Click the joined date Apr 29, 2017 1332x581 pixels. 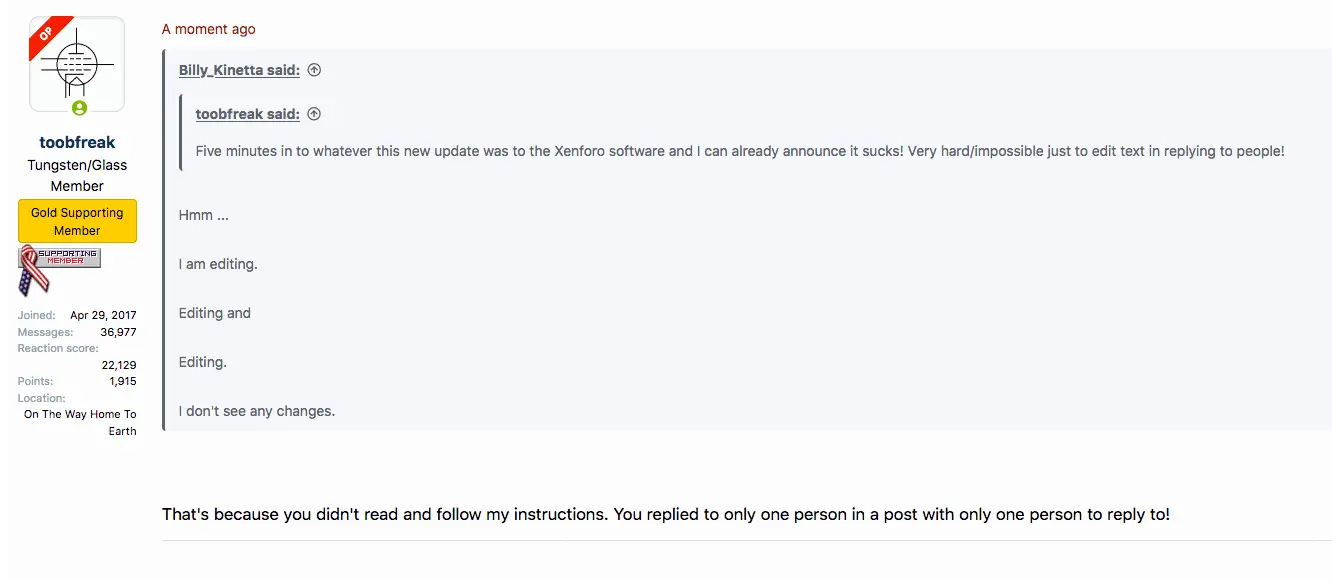tap(103, 315)
